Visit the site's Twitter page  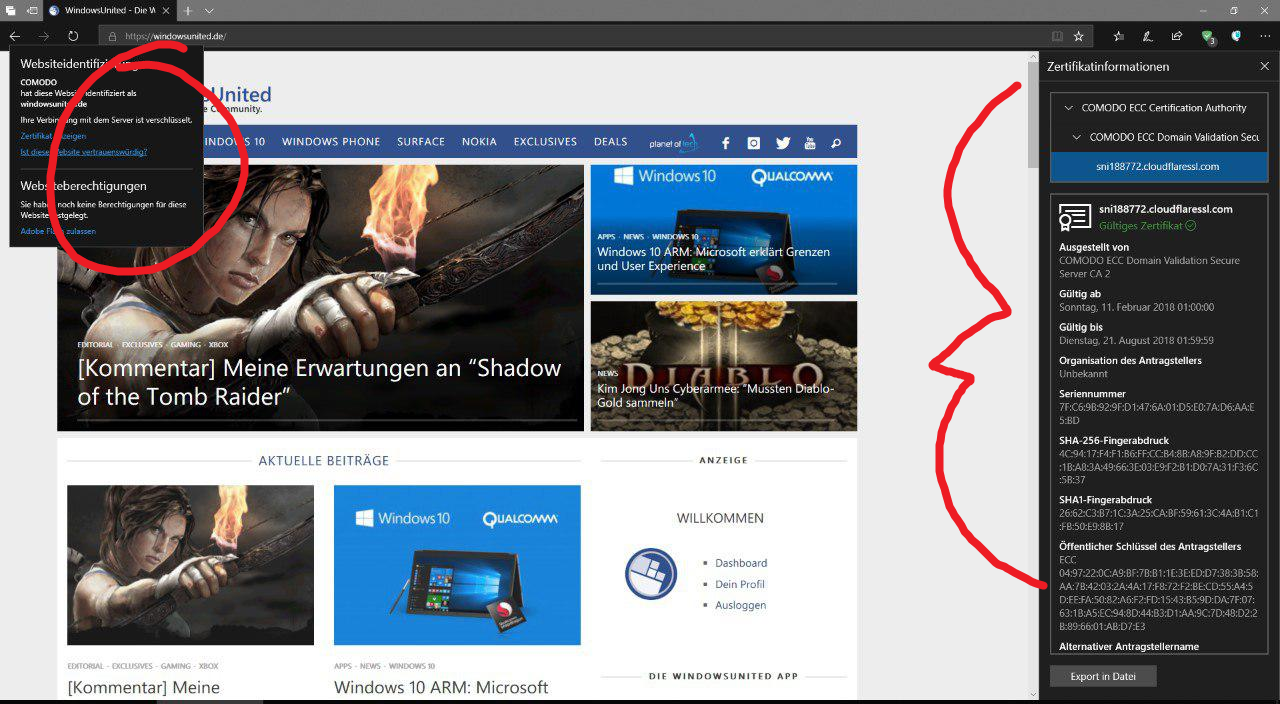[782, 143]
